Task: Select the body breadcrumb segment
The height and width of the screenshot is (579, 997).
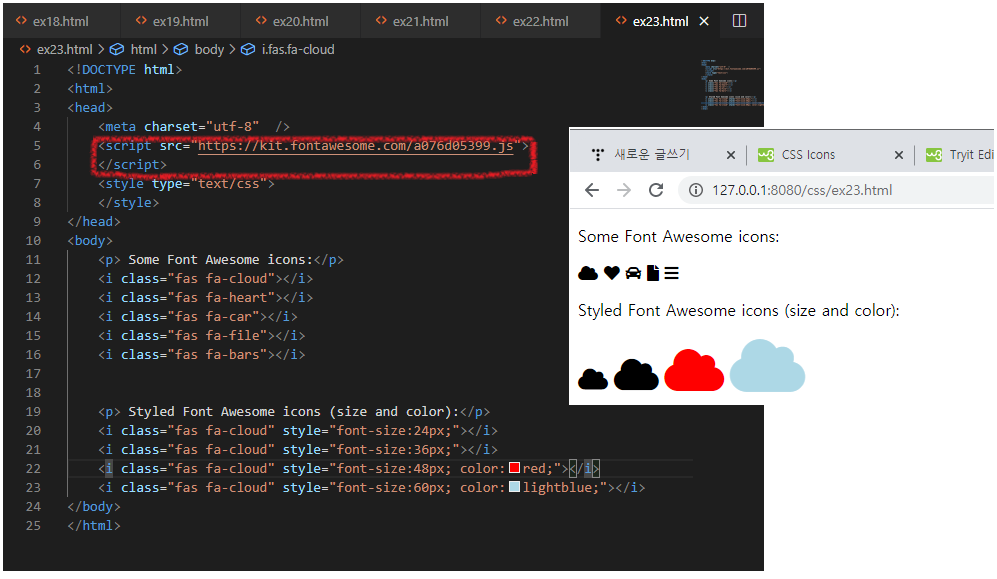Action: click(x=209, y=50)
